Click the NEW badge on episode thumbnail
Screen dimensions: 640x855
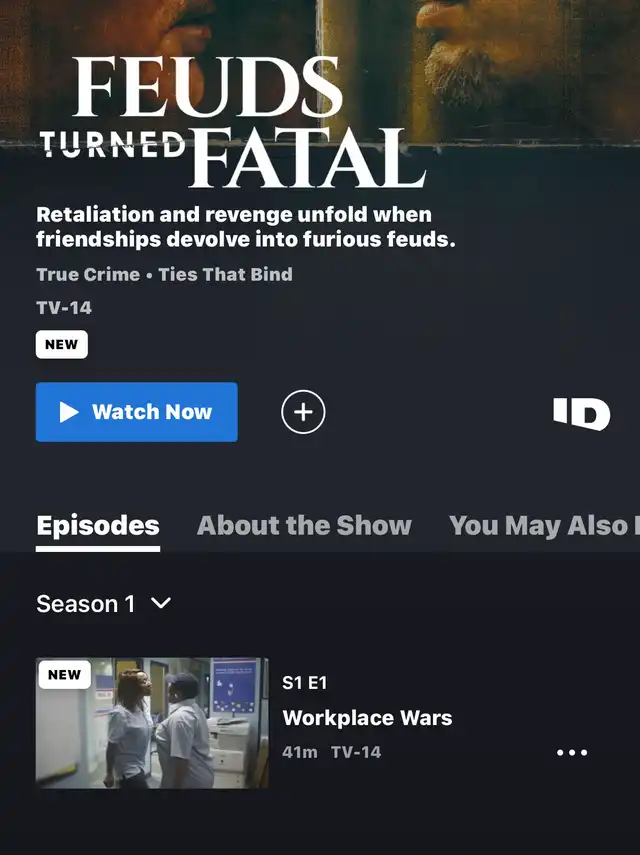(64, 675)
